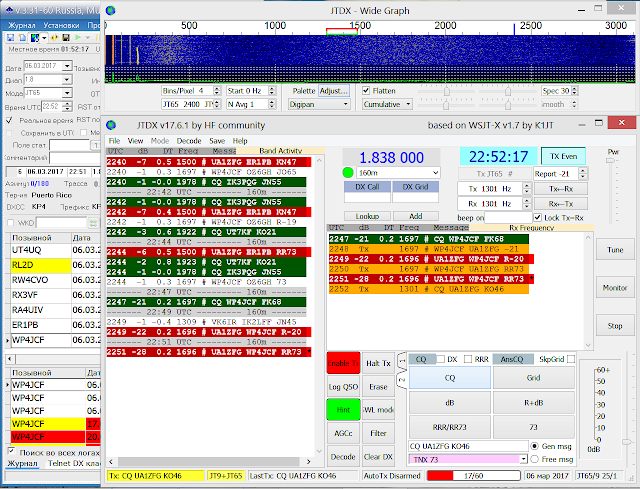Screen dimensions: 640x489
Task: Click the audio level slider beside the dB meter
Action: pyautogui.click(x=627, y=442)
